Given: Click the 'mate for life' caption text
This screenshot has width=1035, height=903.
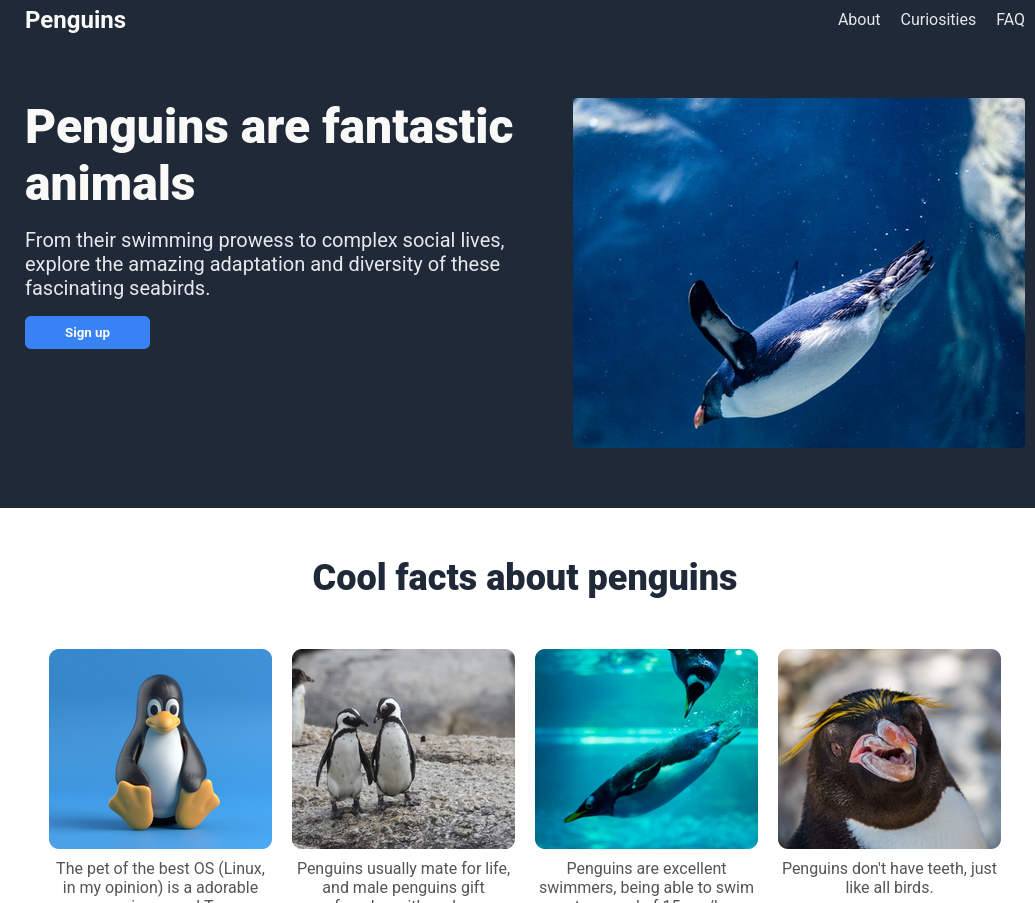Looking at the screenshot, I should click(x=403, y=881).
